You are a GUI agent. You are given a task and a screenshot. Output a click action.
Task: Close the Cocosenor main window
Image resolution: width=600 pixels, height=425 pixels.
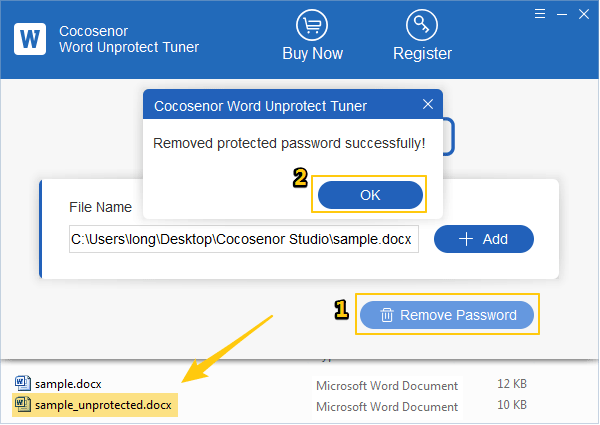point(584,14)
